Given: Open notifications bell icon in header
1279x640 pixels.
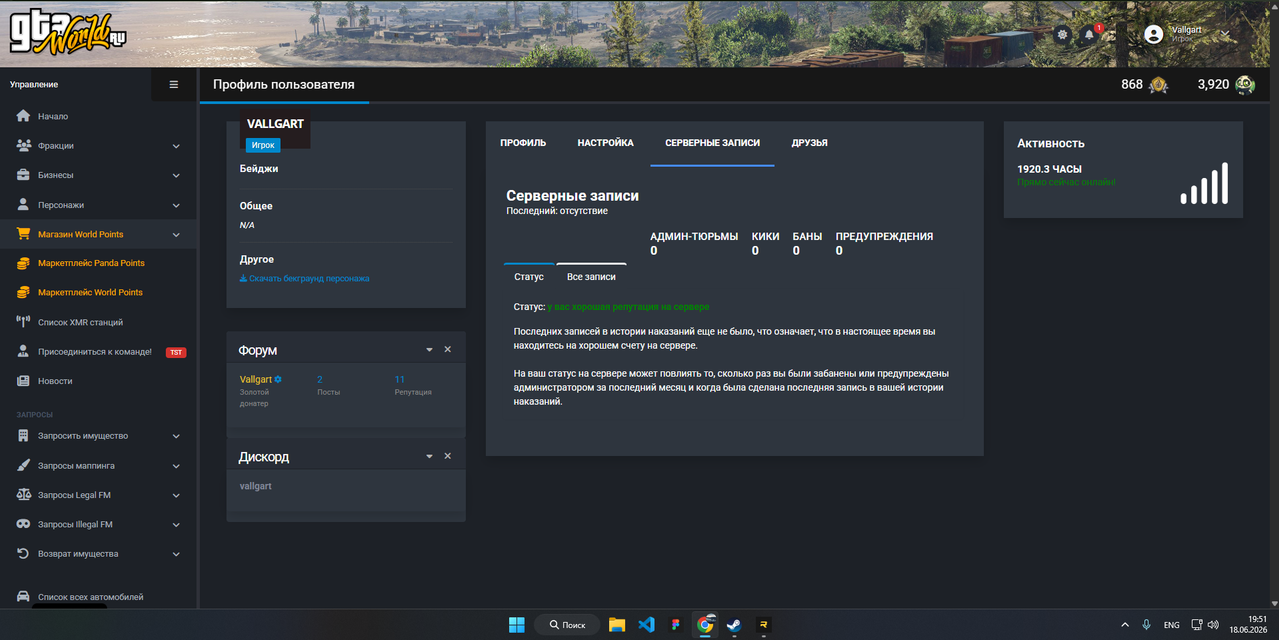Looking at the screenshot, I should (1090, 34).
